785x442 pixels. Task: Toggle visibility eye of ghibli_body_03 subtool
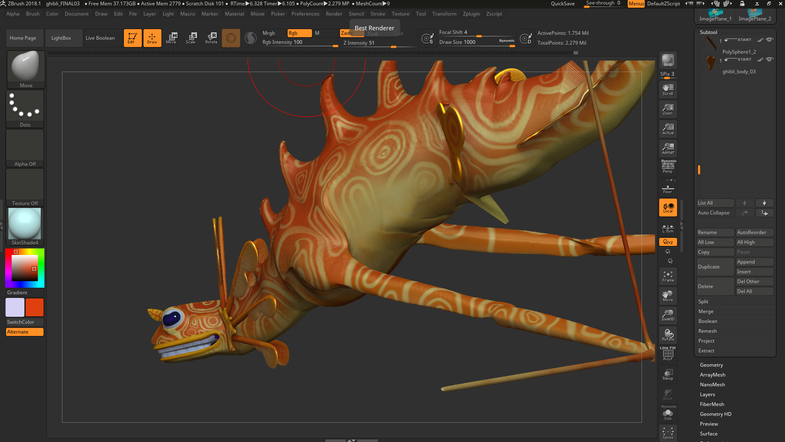click(x=769, y=59)
